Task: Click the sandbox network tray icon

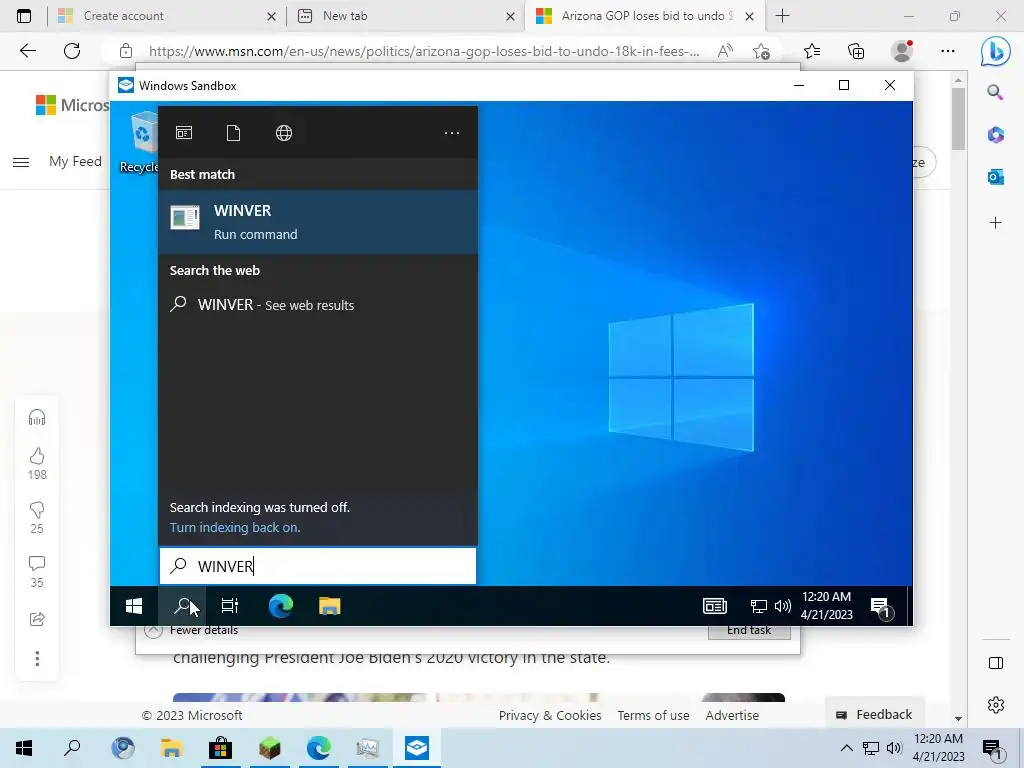Action: 758,606
